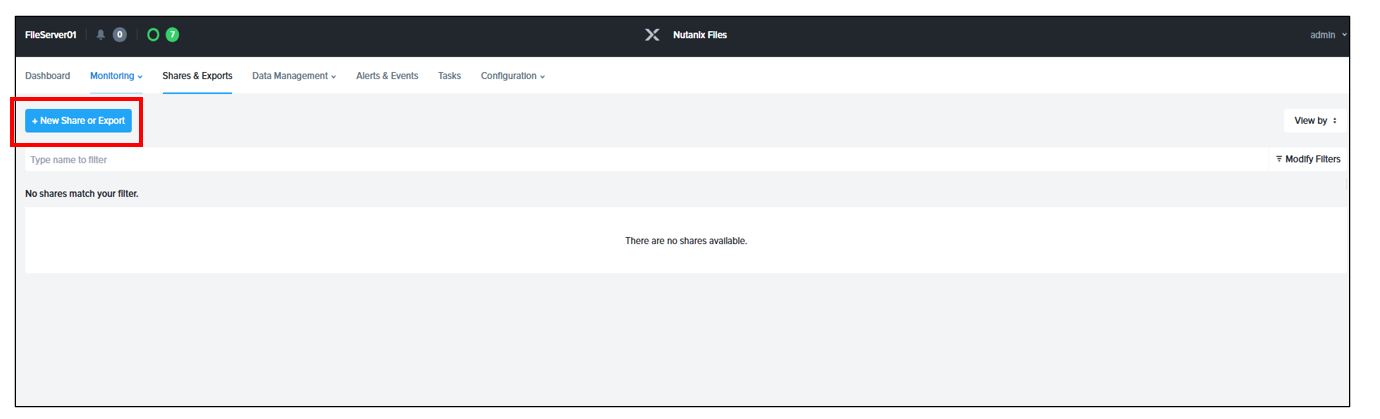
Task: Open the Dashboard tab
Action: [48, 76]
